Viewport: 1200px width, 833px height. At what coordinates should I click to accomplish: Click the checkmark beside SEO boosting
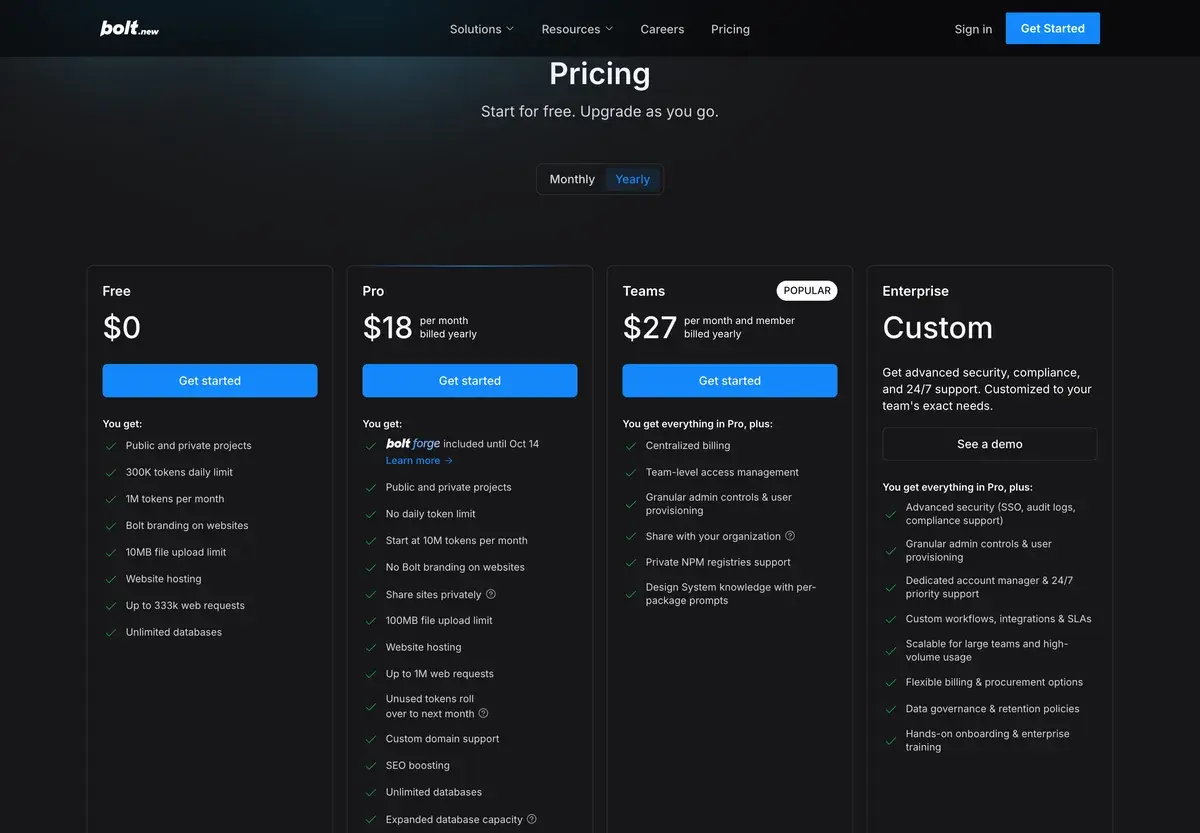[371, 766]
